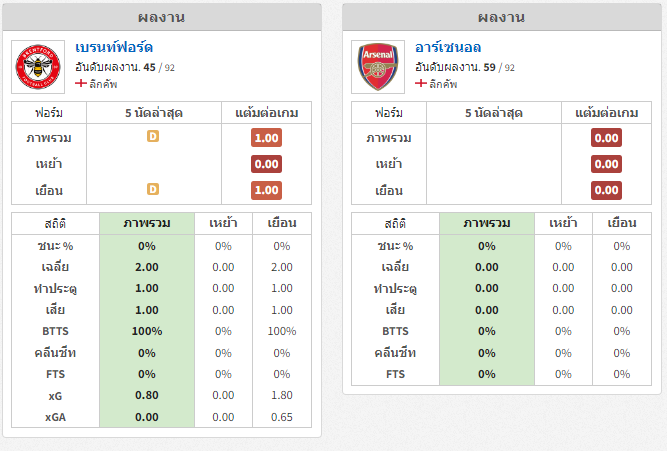Select the เยือน column tab in Arsenal's stats

(622, 223)
